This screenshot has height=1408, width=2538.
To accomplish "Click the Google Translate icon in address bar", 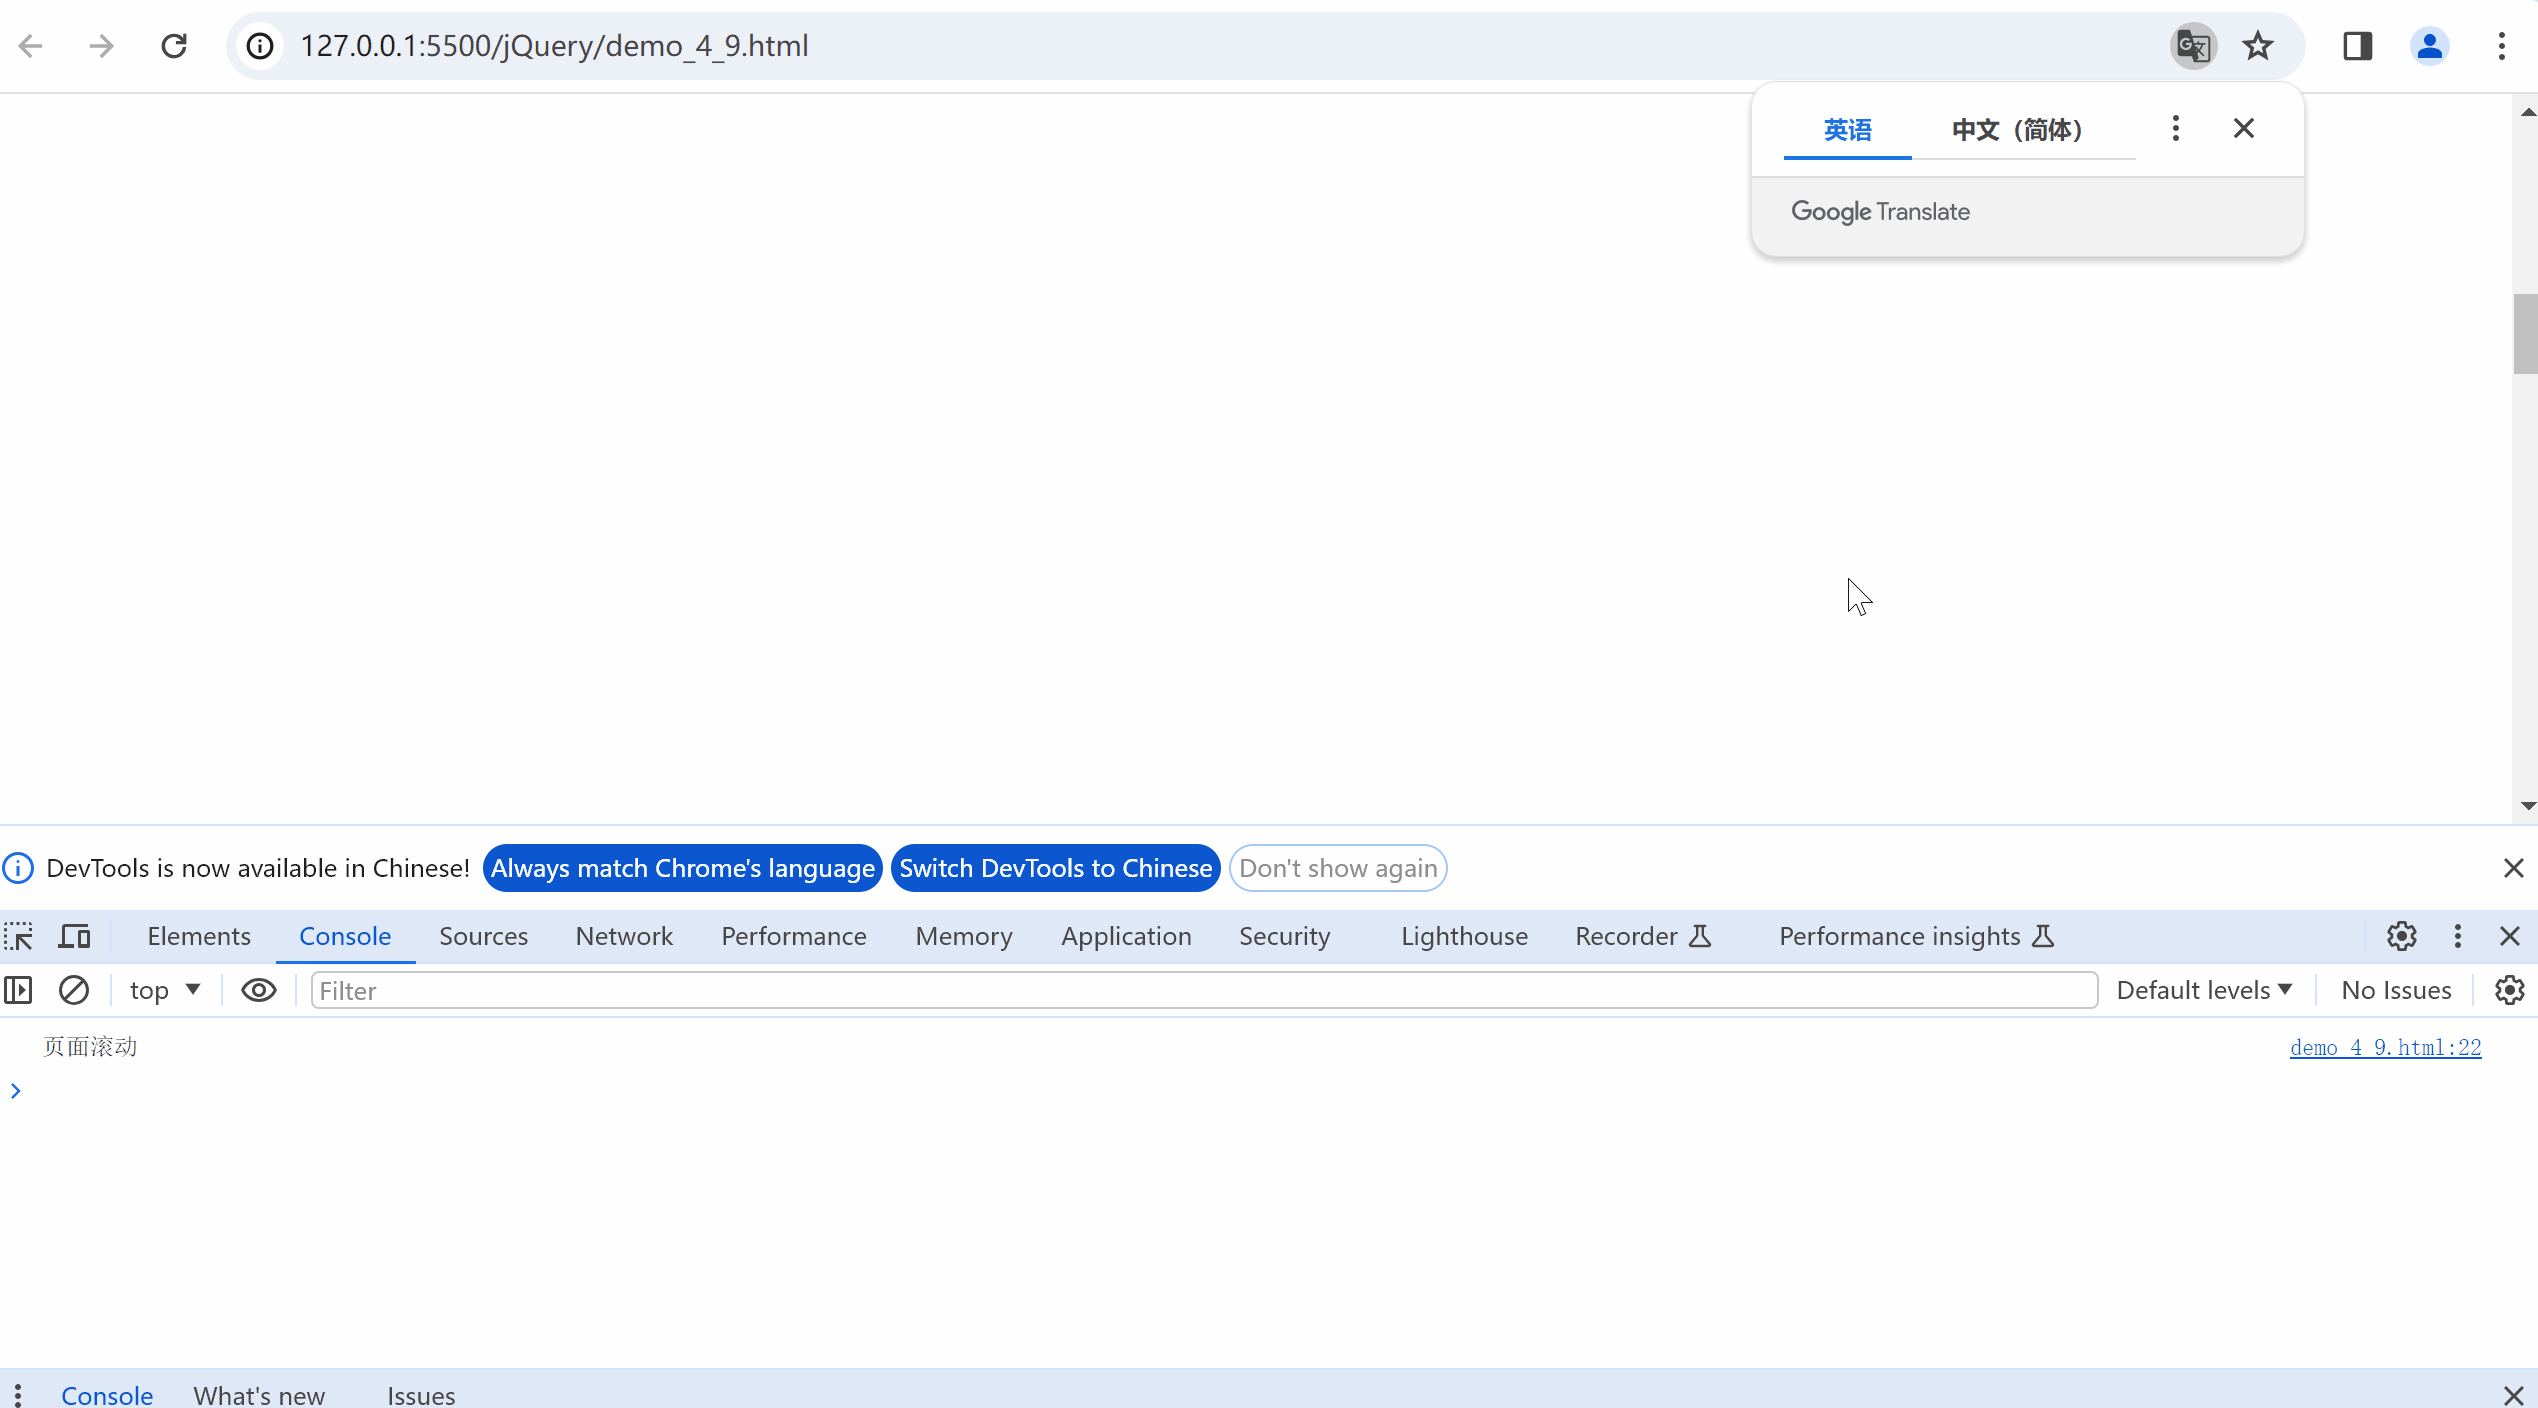I will [x=2193, y=46].
